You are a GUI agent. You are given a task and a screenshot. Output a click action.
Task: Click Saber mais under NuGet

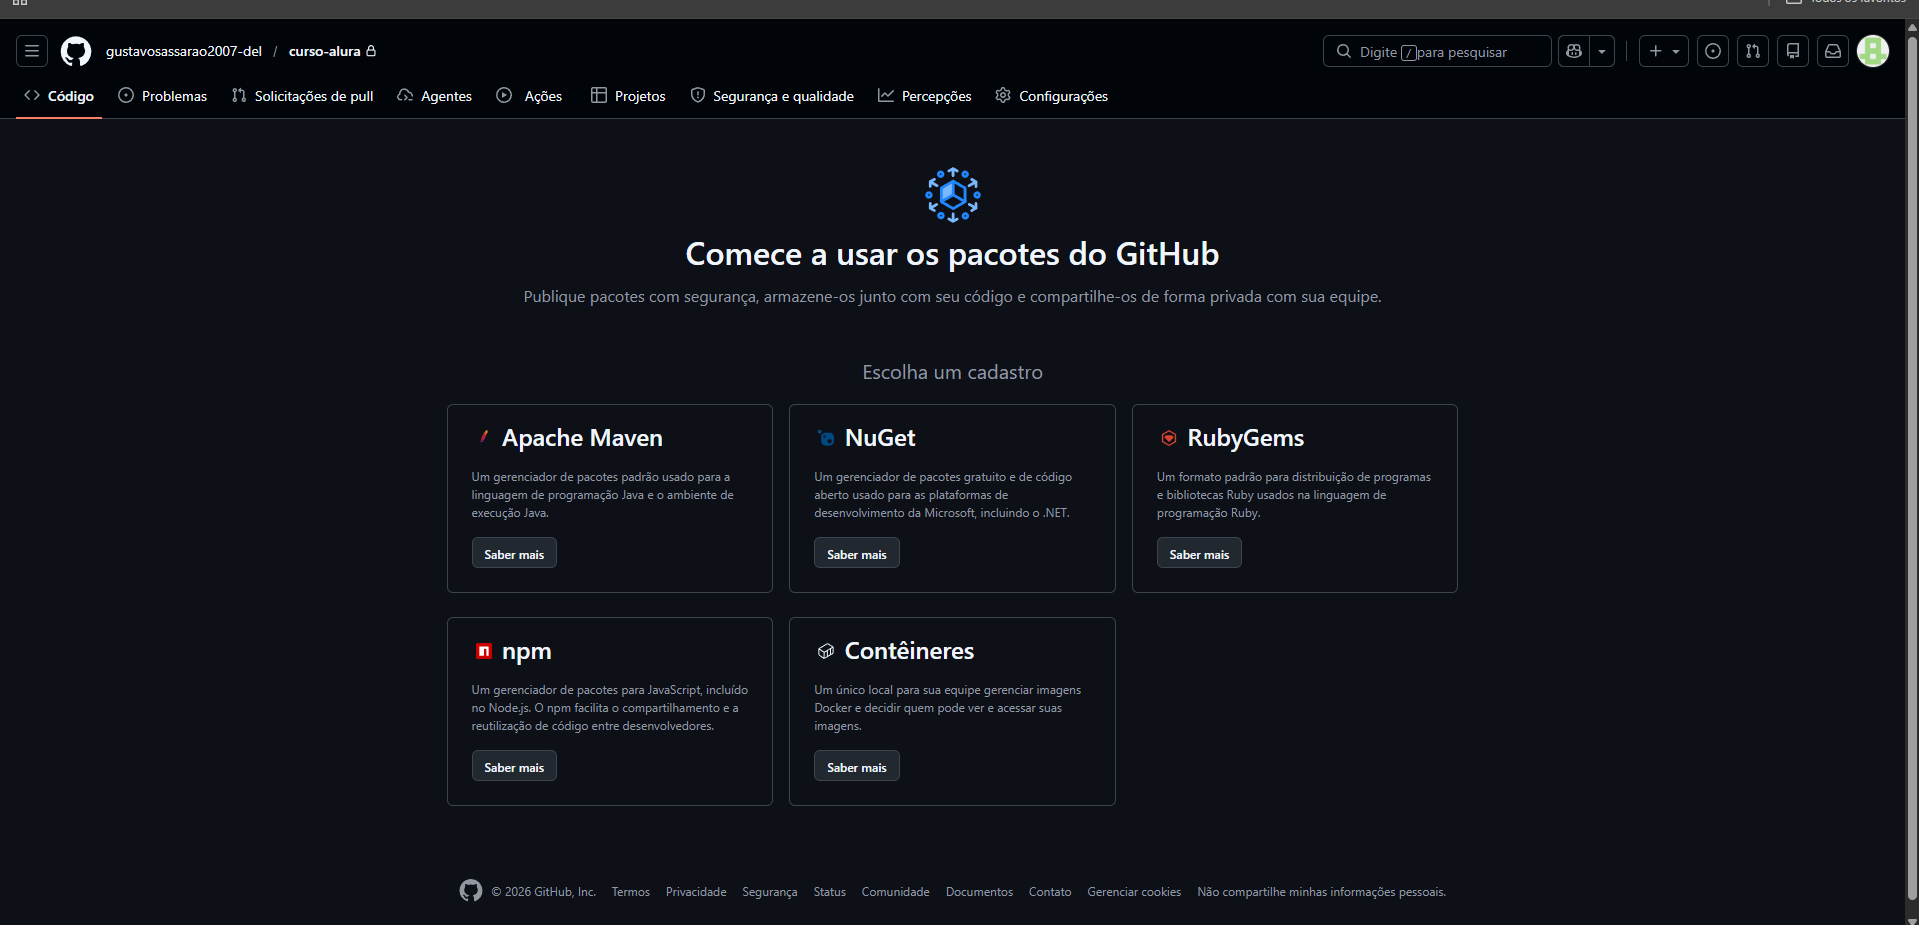pos(857,554)
